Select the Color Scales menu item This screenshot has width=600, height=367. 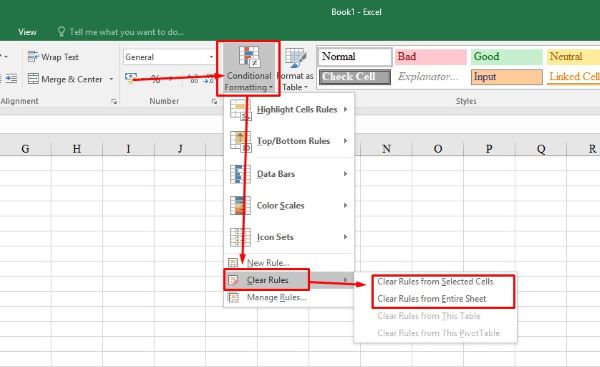tap(289, 206)
